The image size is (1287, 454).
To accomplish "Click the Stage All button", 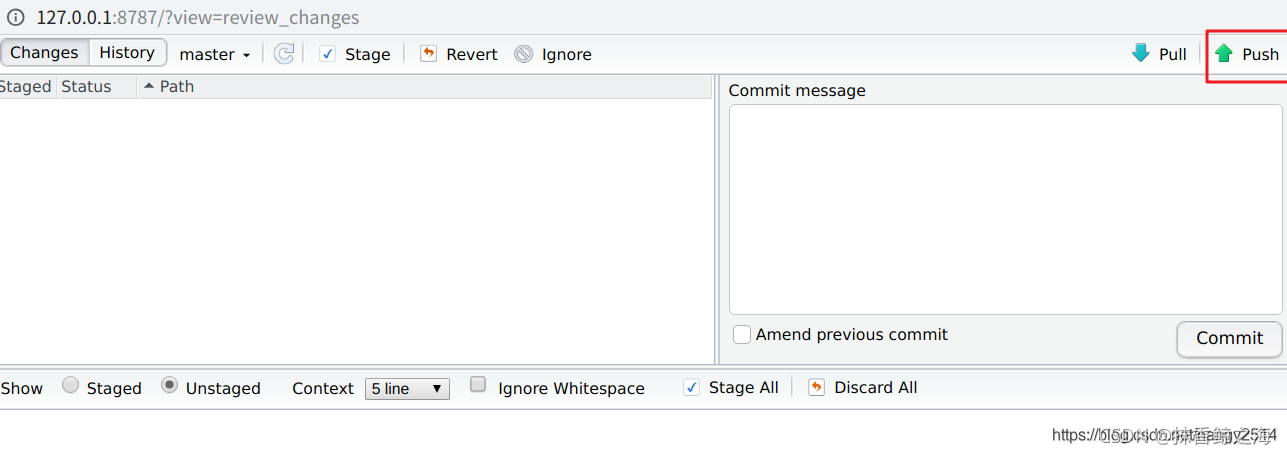I will pyautogui.click(x=731, y=387).
